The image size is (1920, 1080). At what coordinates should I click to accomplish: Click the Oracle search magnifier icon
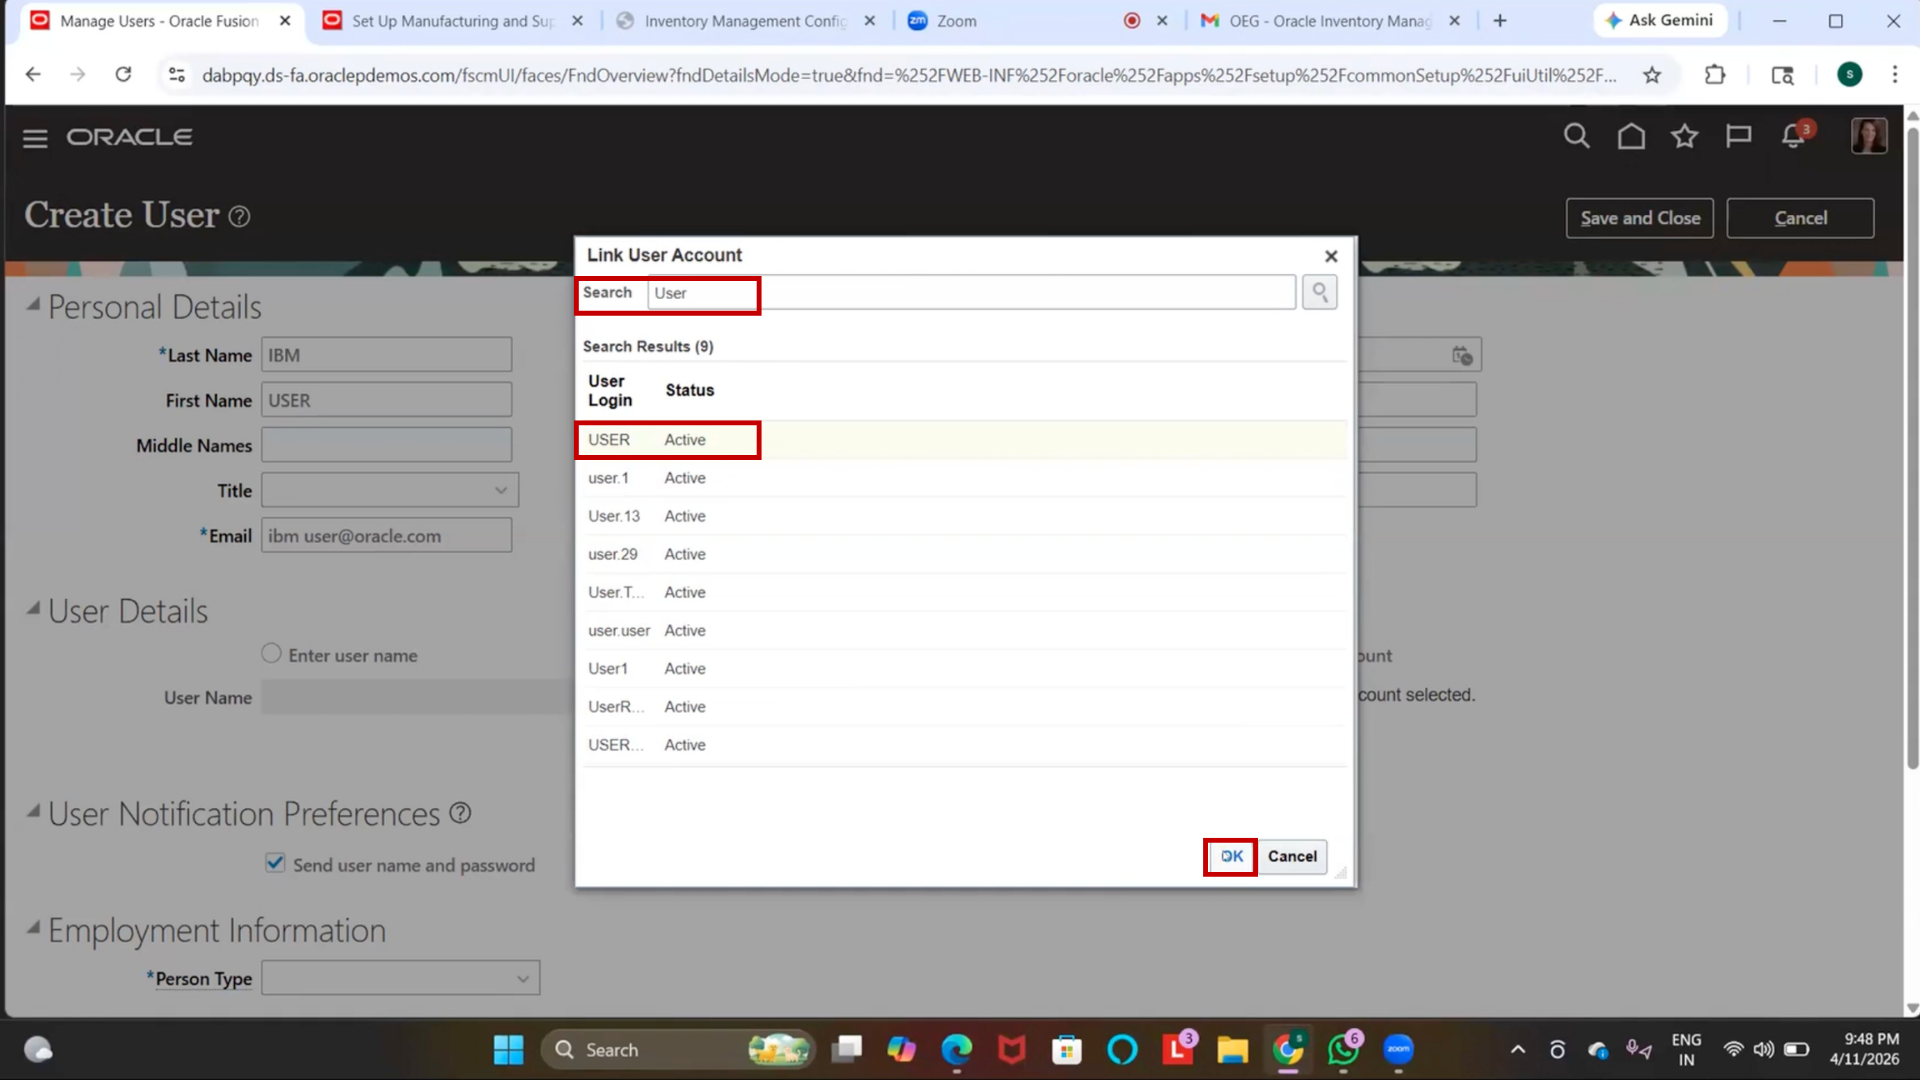1576,136
